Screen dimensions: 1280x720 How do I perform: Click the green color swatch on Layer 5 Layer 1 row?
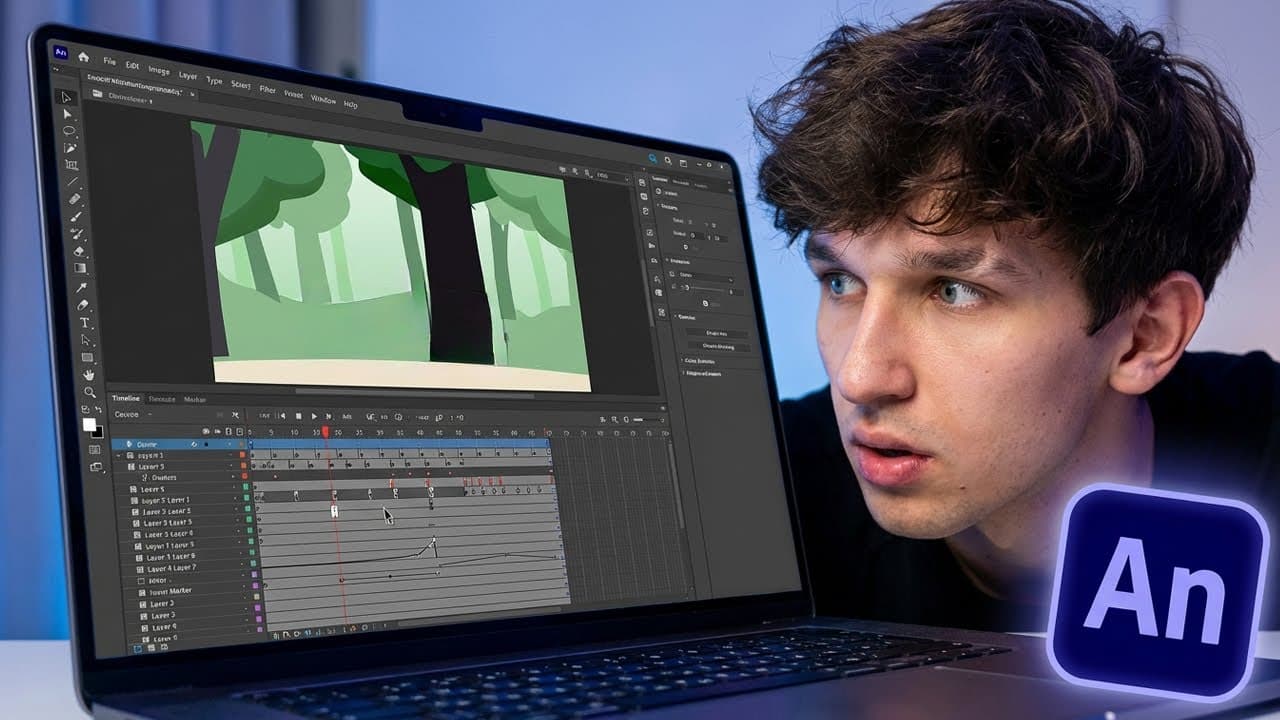246,498
